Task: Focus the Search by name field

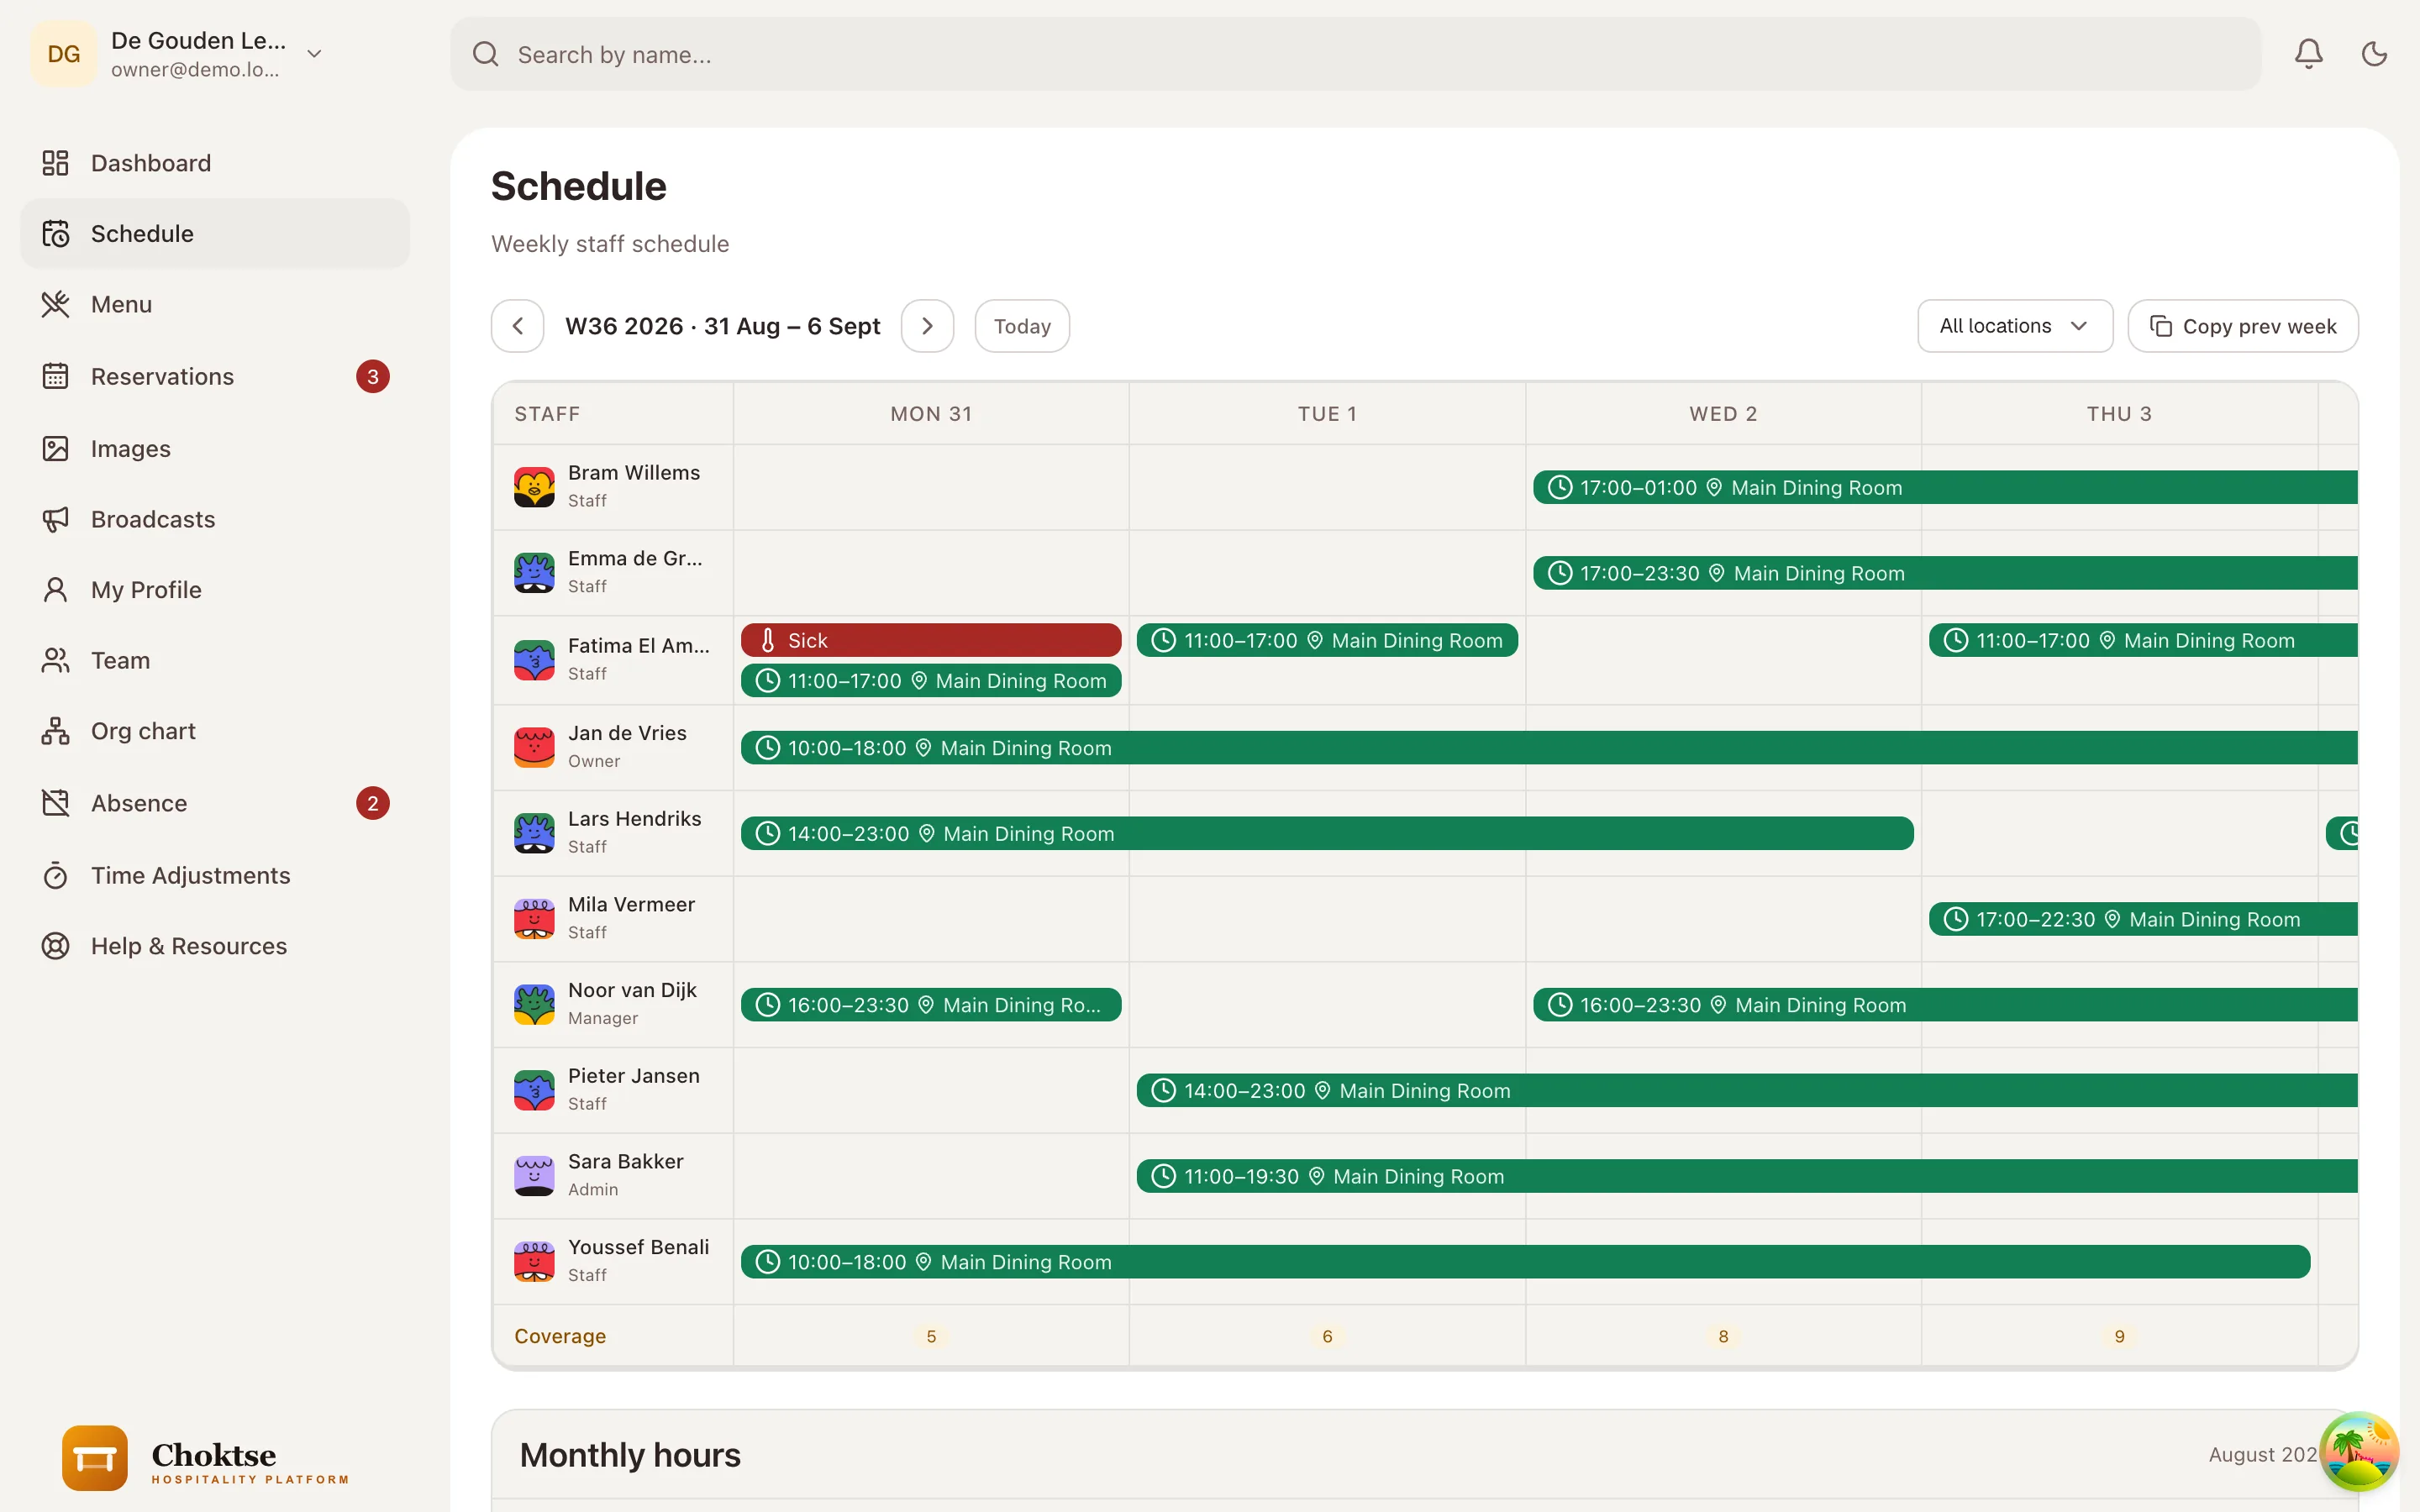Action: pos(1355,54)
